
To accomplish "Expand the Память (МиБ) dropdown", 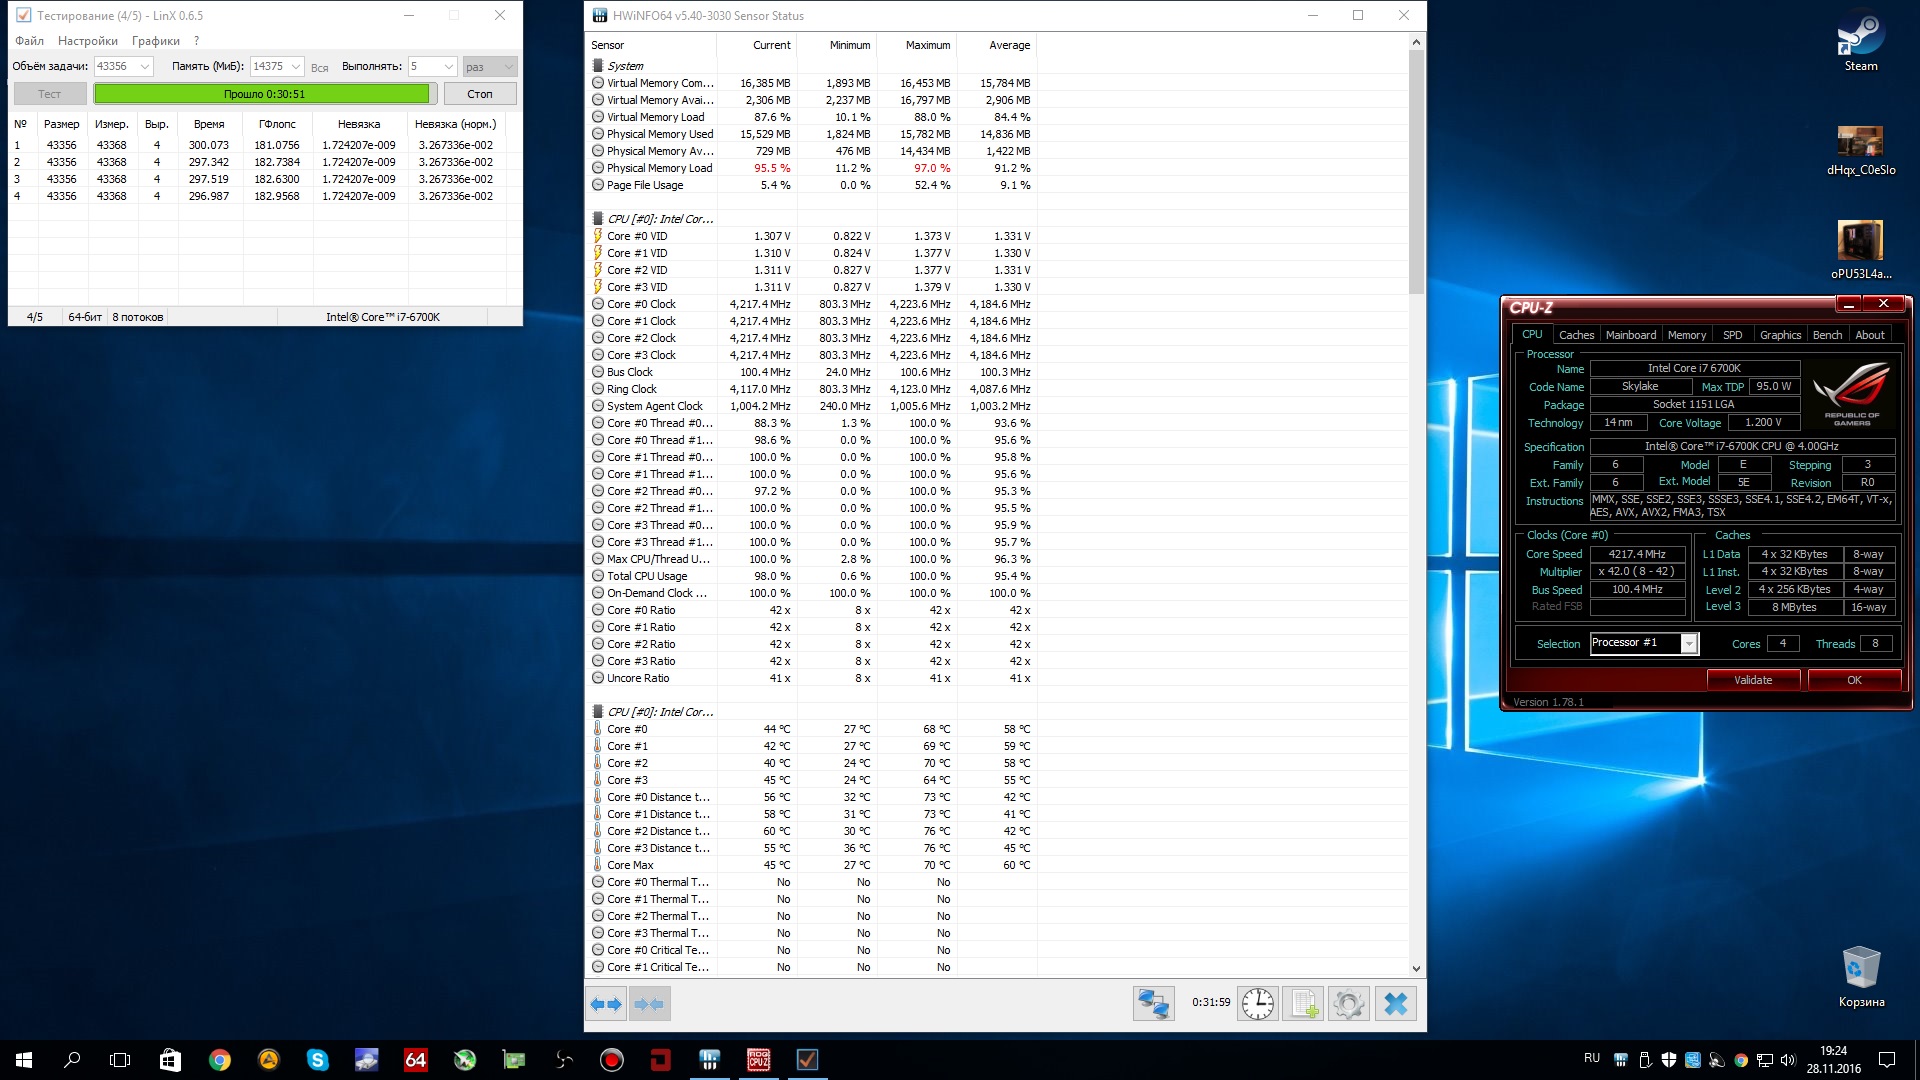I will coord(296,67).
